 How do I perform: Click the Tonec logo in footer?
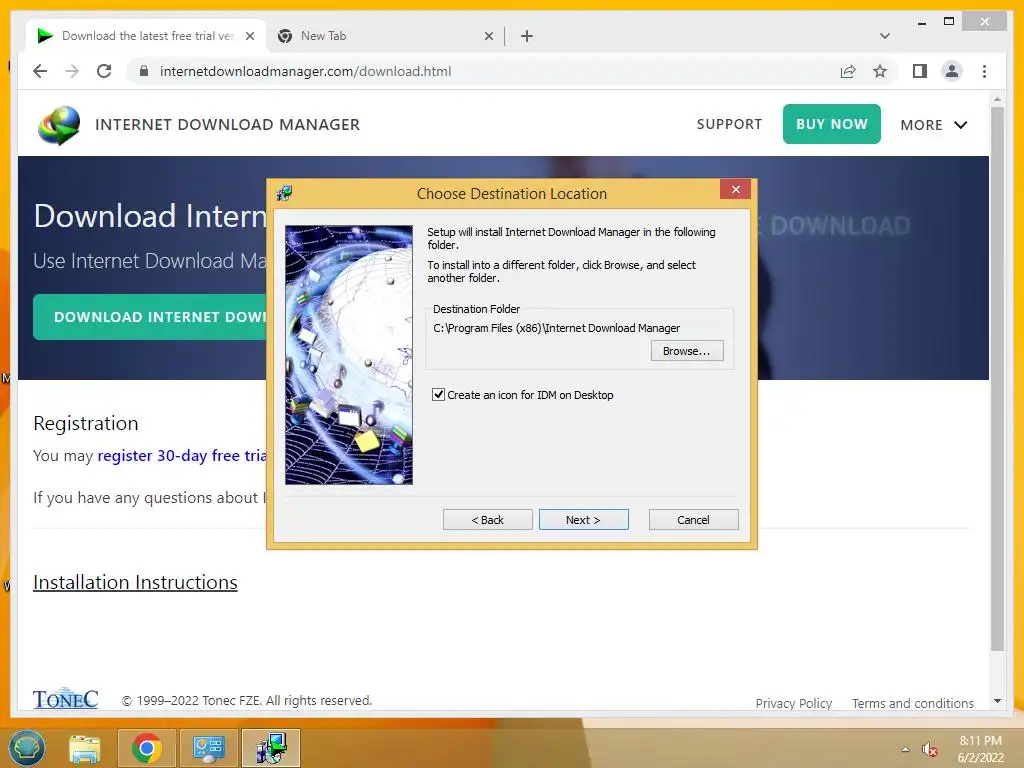click(65, 698)
